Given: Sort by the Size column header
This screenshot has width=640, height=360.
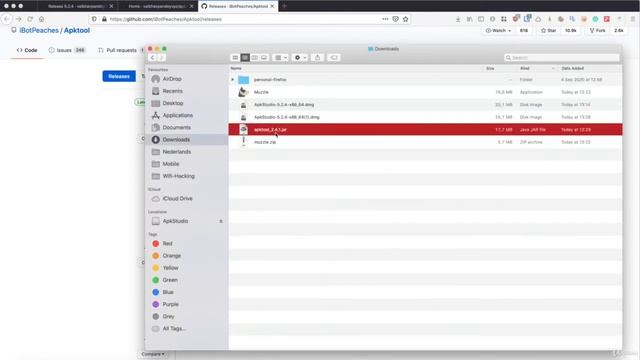Looking at the screenshot, I should pos(490,68).
